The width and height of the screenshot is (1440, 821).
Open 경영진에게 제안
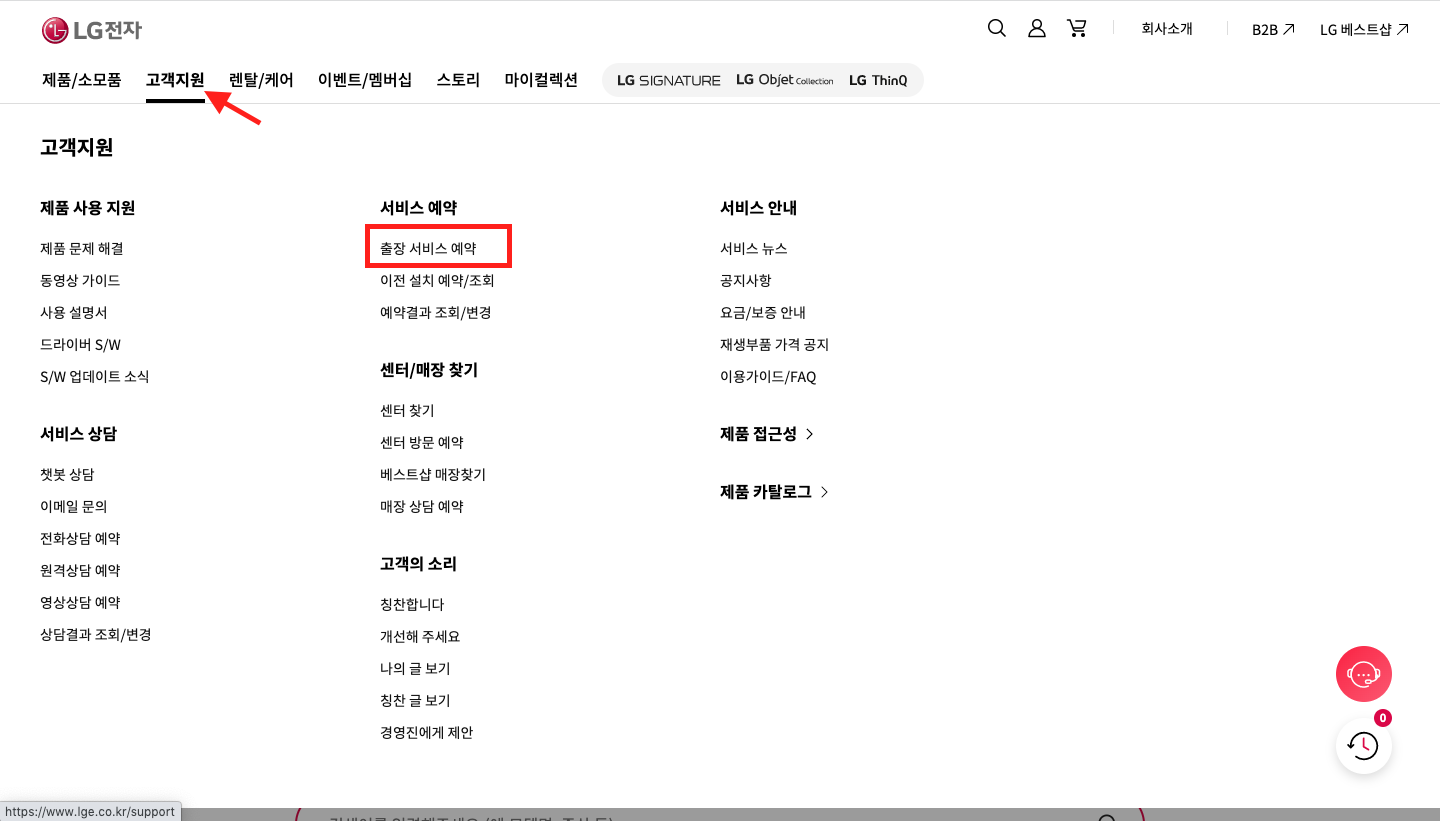point(427,732)
